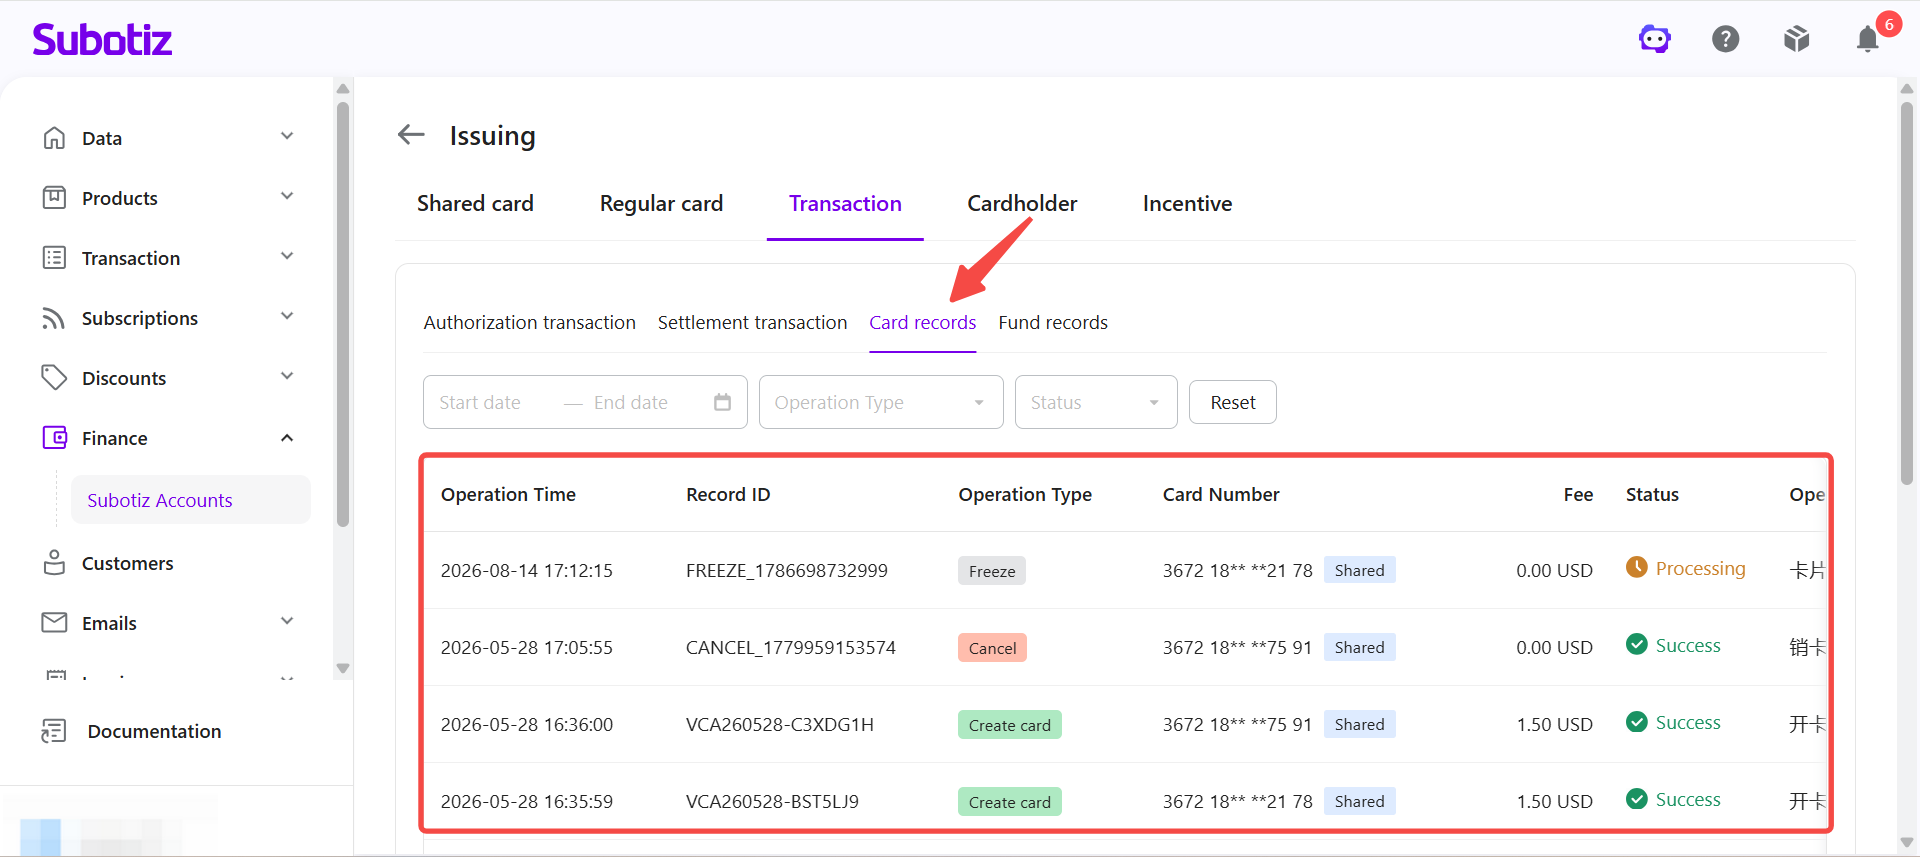Viewport: 1920px width, 857px height.
Task: Click Create card tag for VCA260528-C3XDG1H
Action: coord(1010,725)
